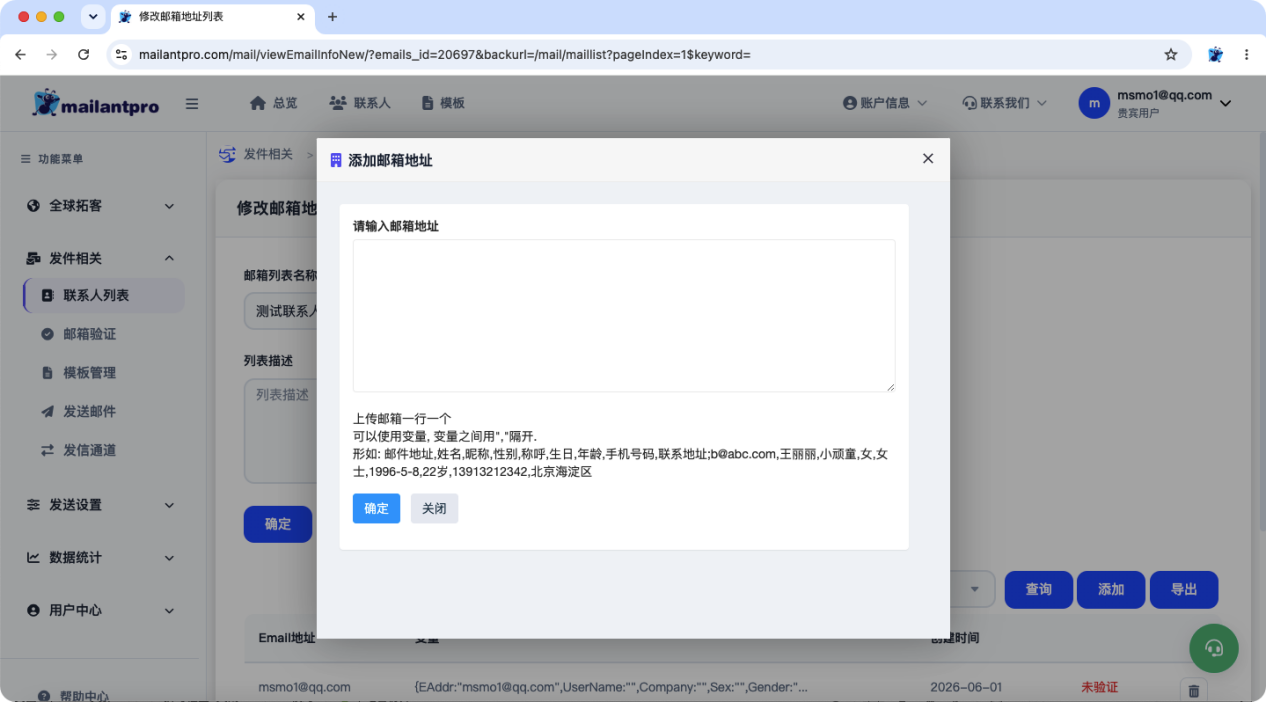Click the blue user avatar icon
The image size is (1266, 702).
pyautogui.click(x=1094, y=103)
